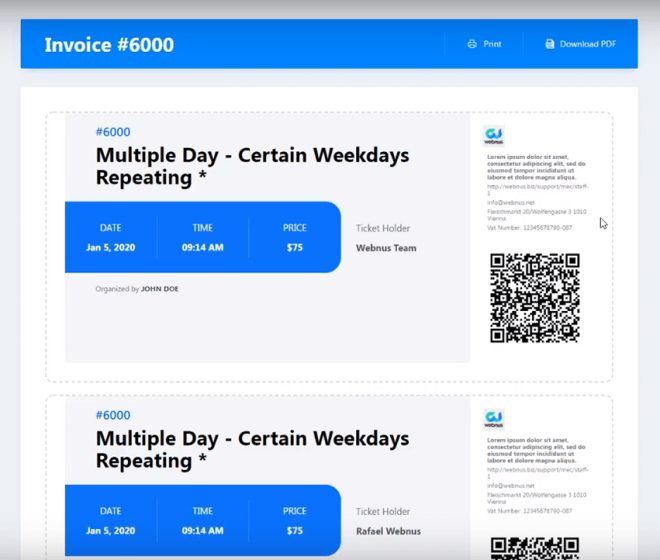The width and height of the screenshot is (660, 560).
Task: Click ticket holder name Rafael Webnus
Action: [388, 531]
